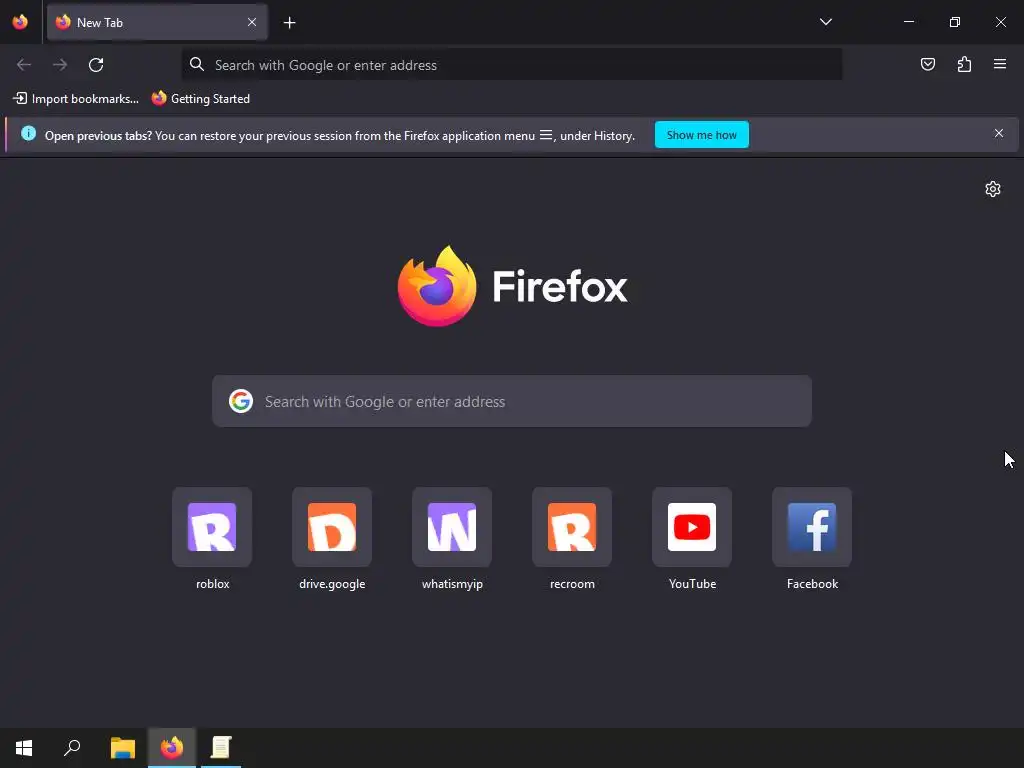1024x768 pixels.
Task: Minimize the Firefox window
Action: (x=908, y=22)
